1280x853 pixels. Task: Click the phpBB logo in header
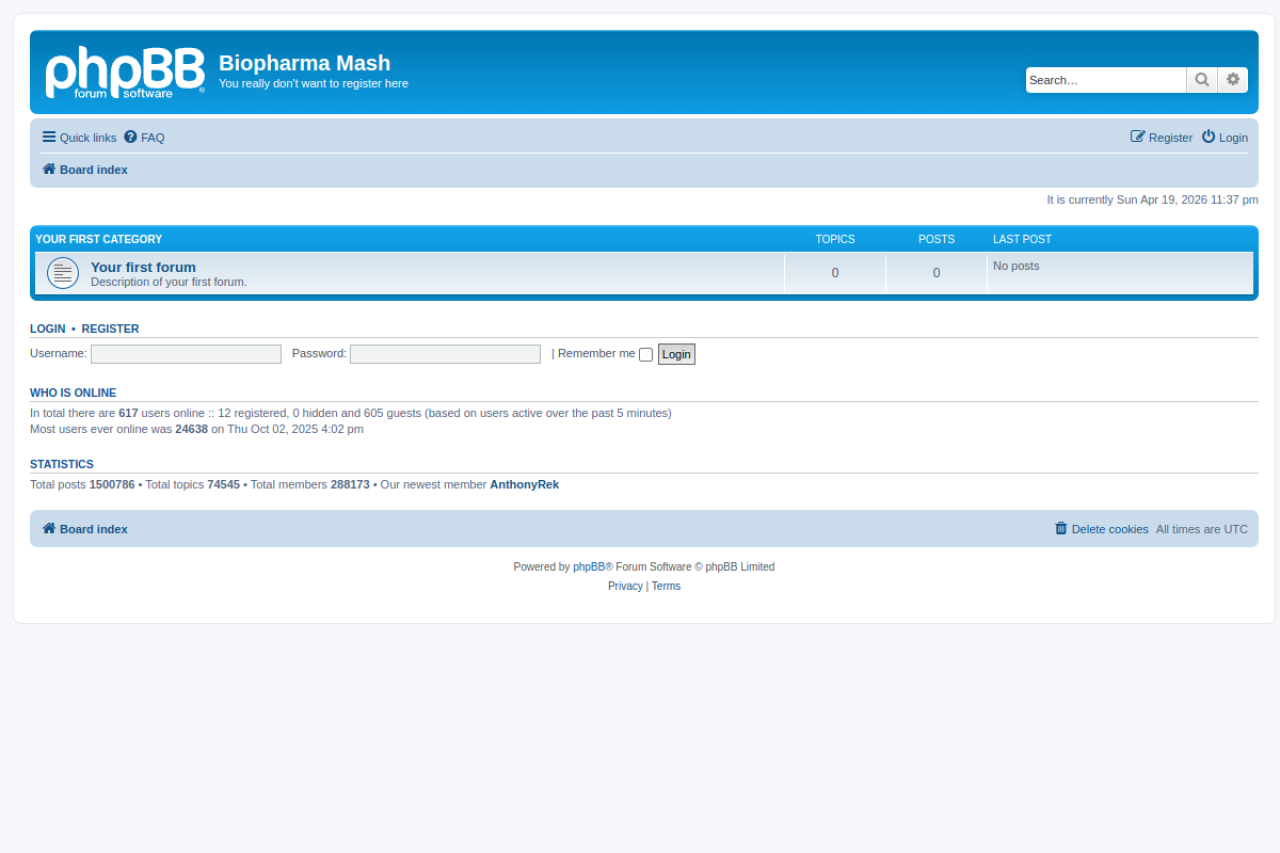[125, 73]
